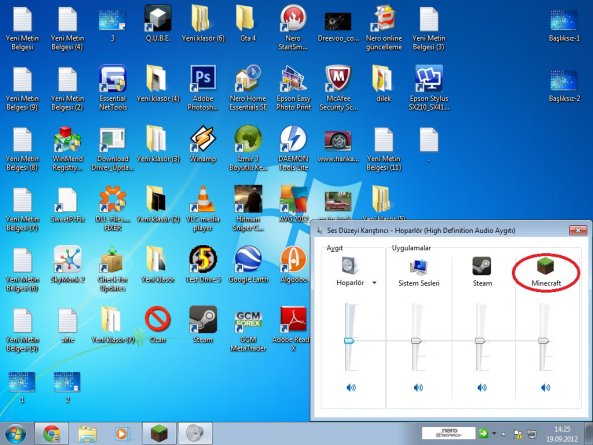Open dropdown next to Nero search go button
The width and height of the screenshot is (593, 445).
(494, 433)
